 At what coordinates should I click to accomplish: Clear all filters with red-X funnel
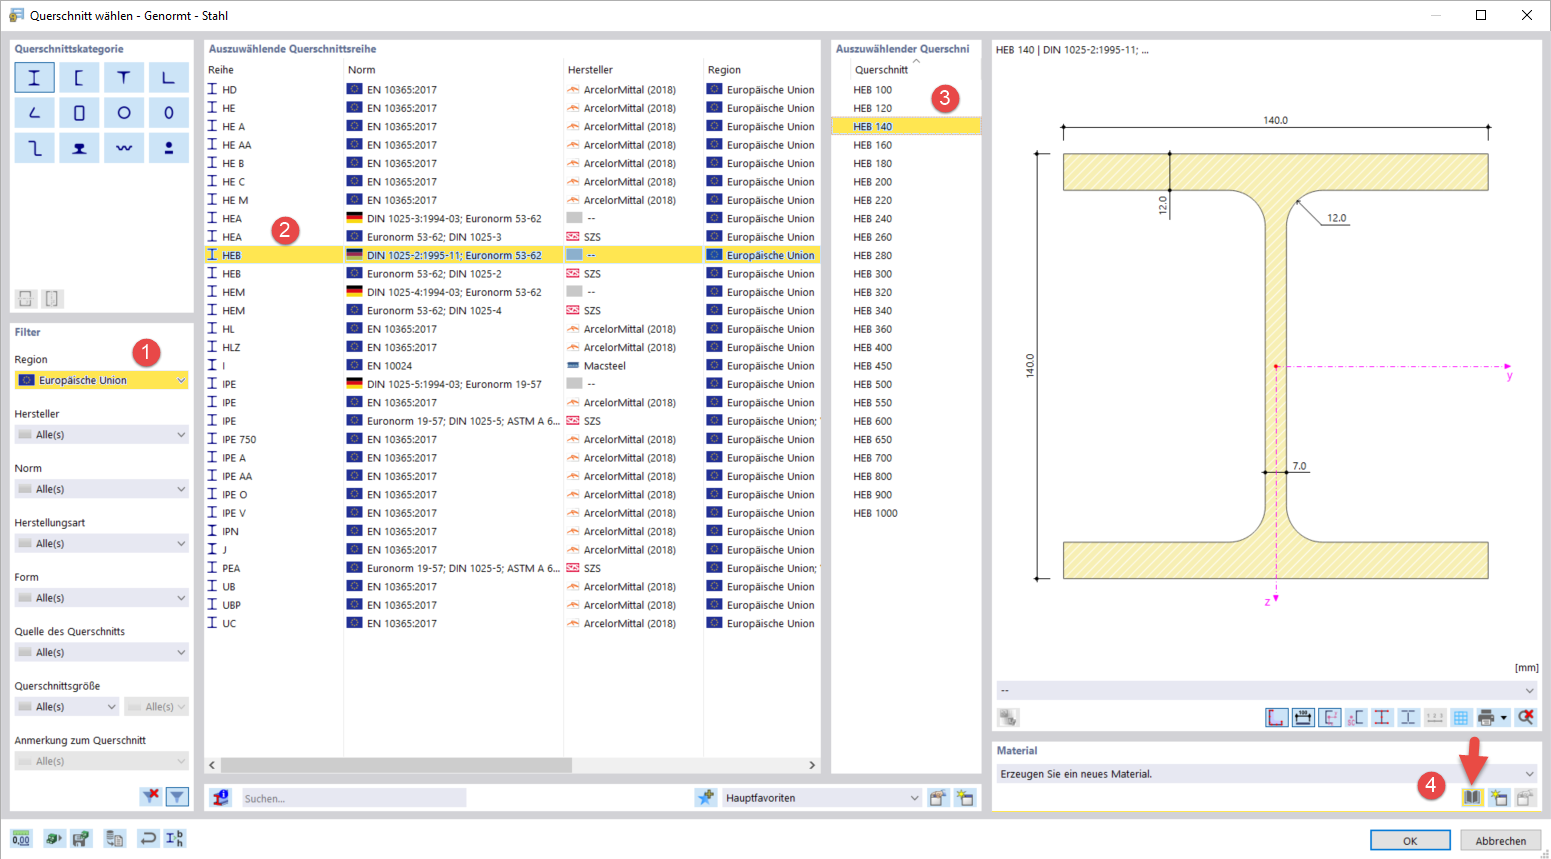click(150, 797)
